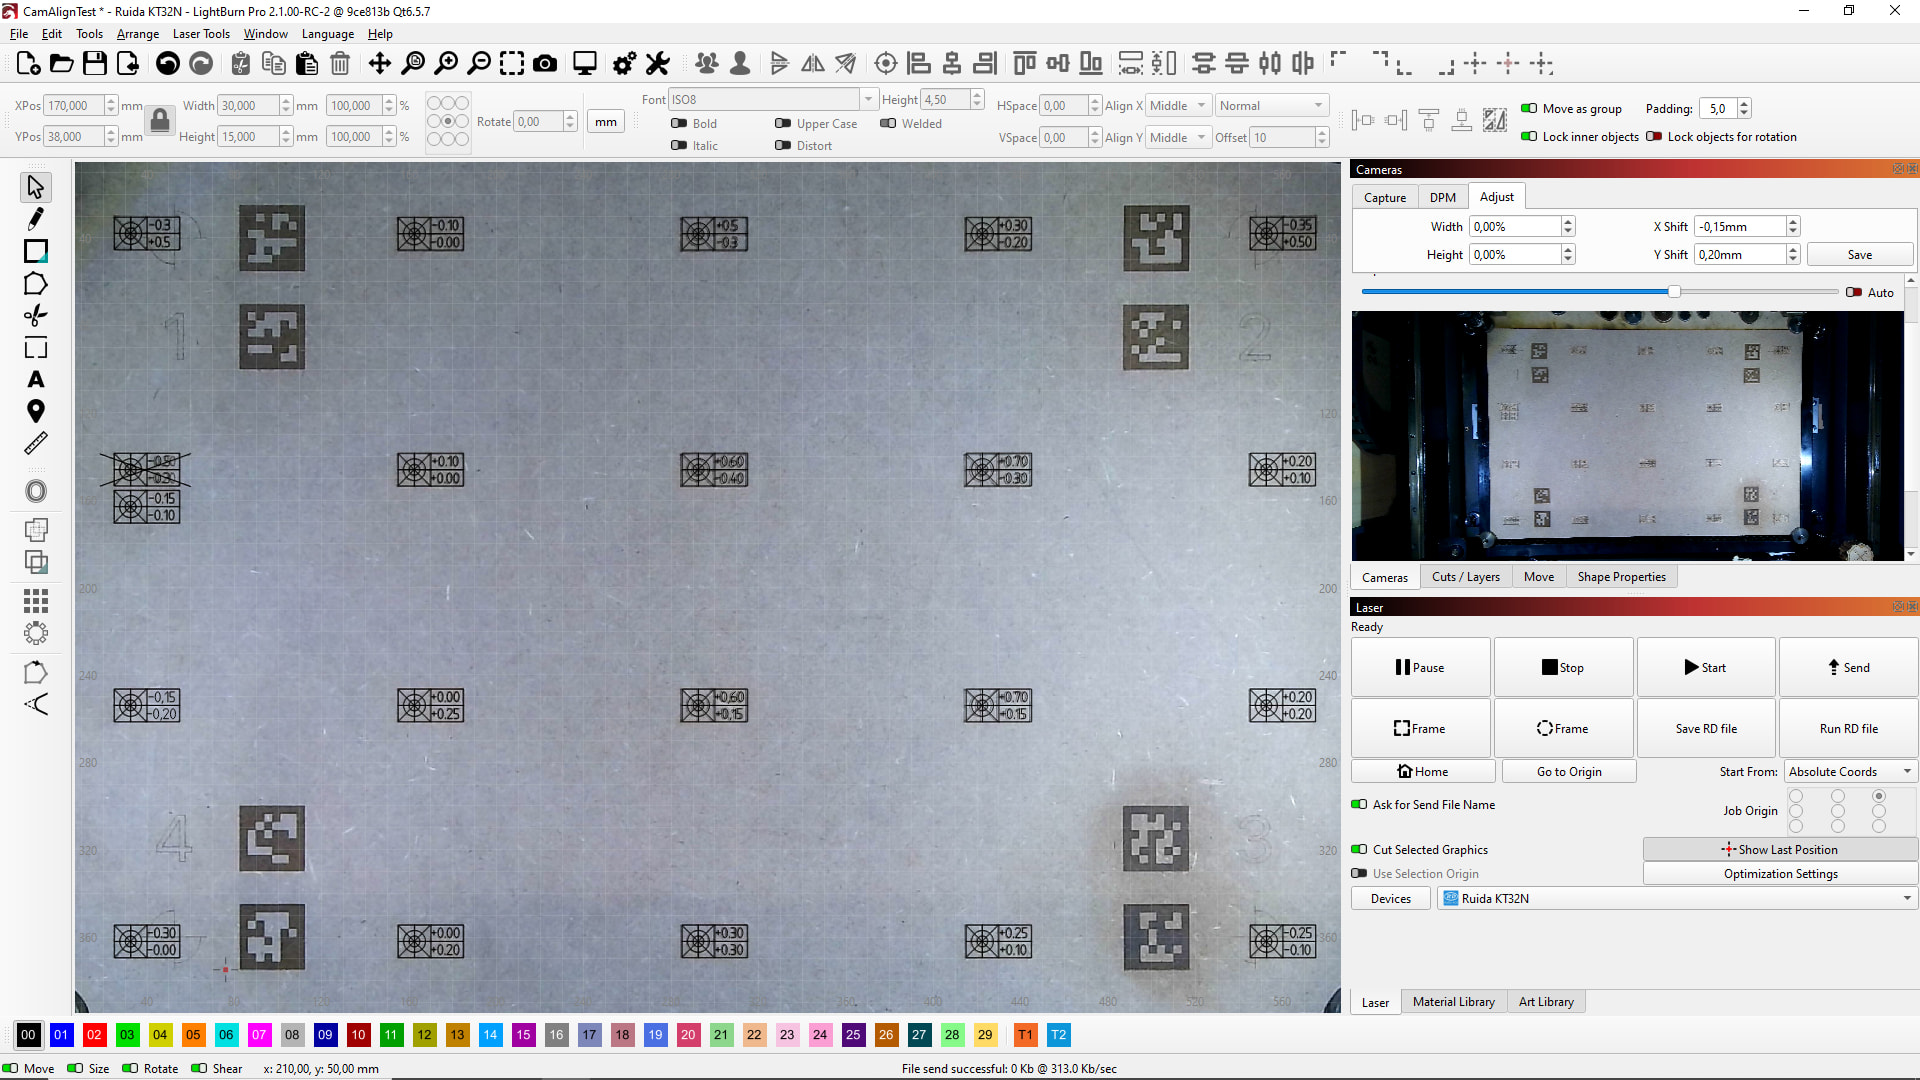Image resolution: width=1920 pixels, height=1080 pixels.
Task: Toggle the Auto camera switch
Action: [1853, 292]
